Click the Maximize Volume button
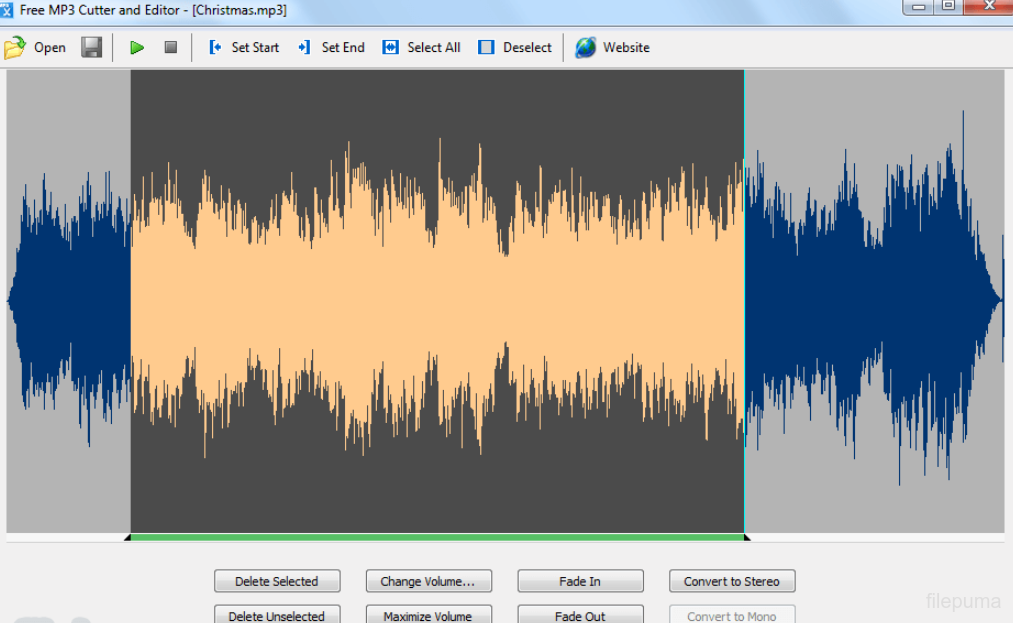Screen dimensions: 1013x623 click(428, 615)
